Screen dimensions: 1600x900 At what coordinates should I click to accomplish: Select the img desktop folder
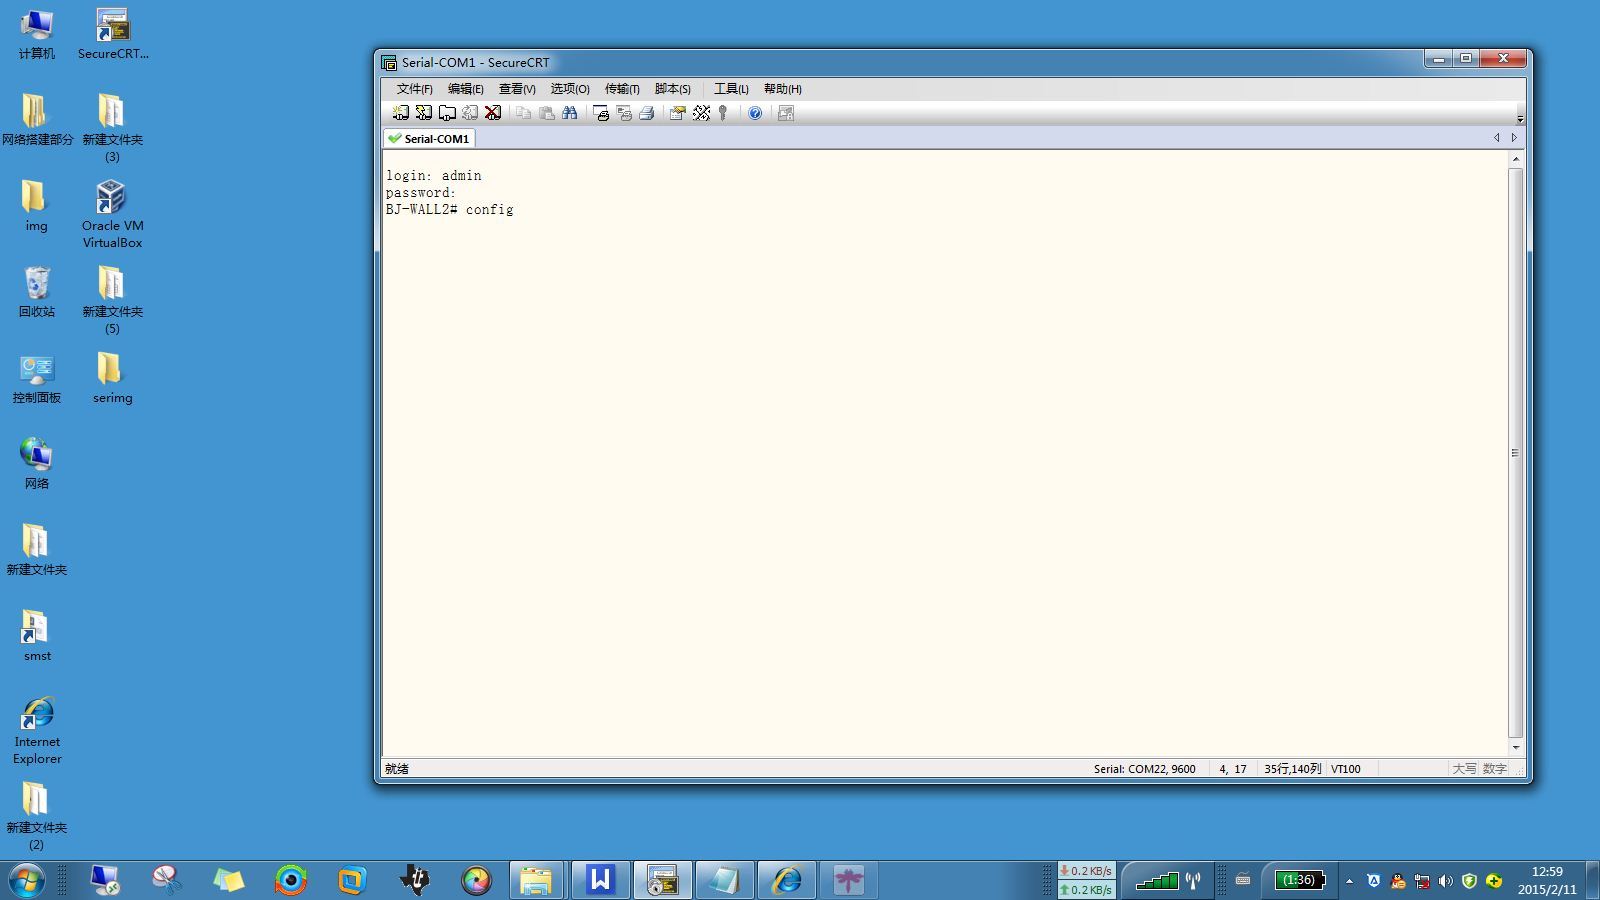coord(36,206)
